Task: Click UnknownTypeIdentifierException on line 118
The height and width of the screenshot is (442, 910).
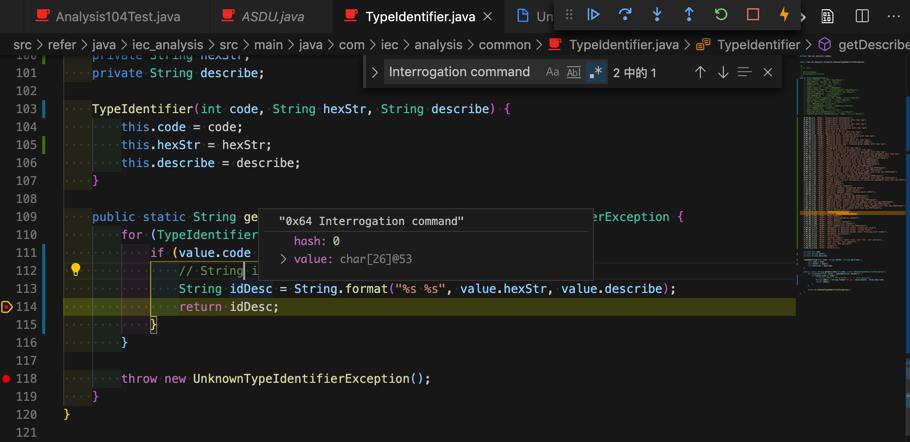Action: 301,379
